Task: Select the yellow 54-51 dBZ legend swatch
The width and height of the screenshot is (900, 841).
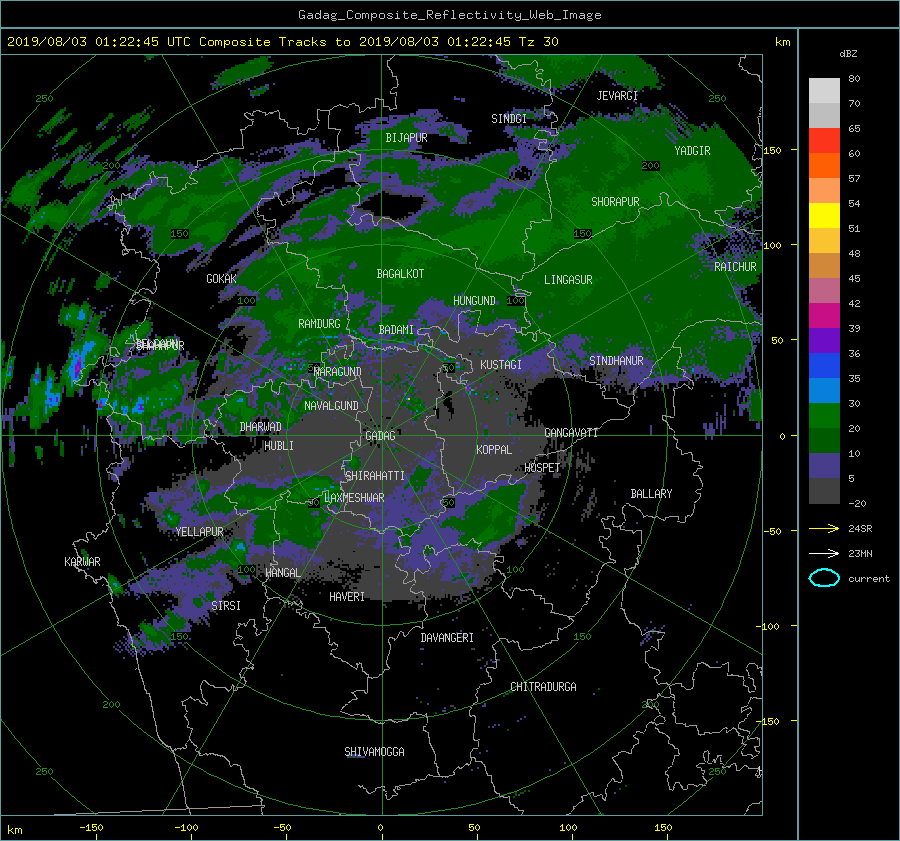Action: [824, 215]
